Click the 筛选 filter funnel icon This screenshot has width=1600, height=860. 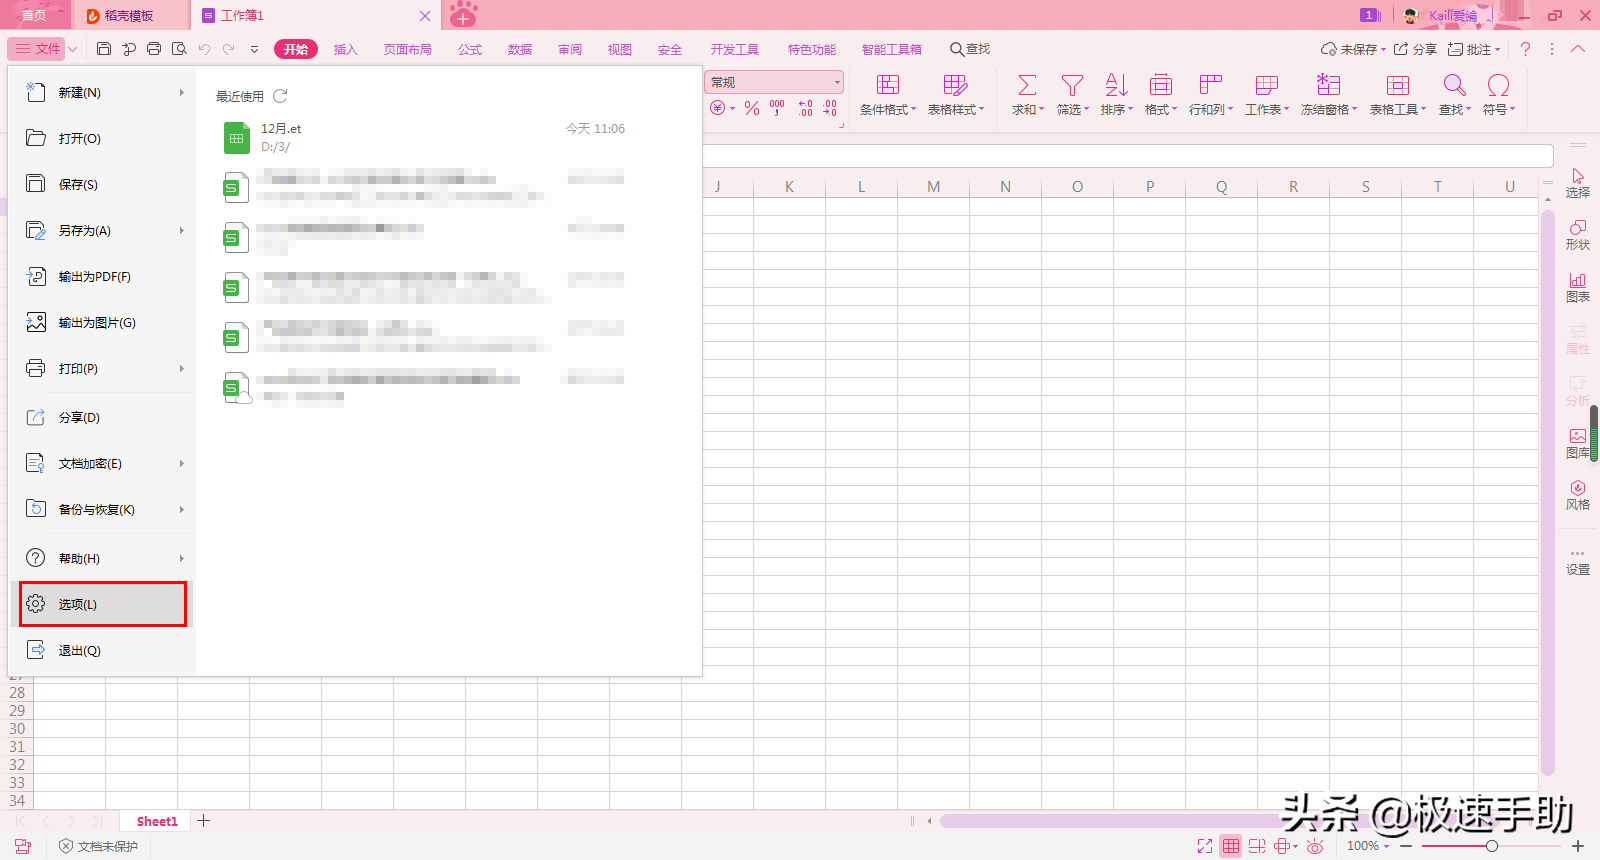tap(1072, 86)
